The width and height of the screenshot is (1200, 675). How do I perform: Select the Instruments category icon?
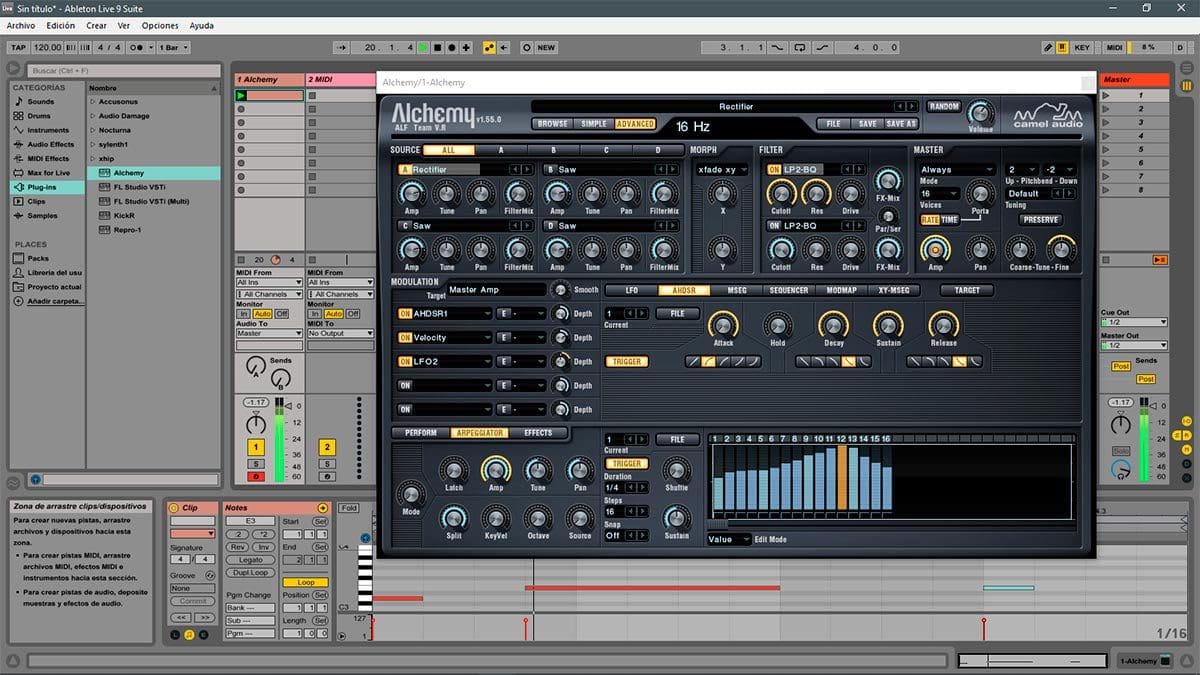coord(18,130)
